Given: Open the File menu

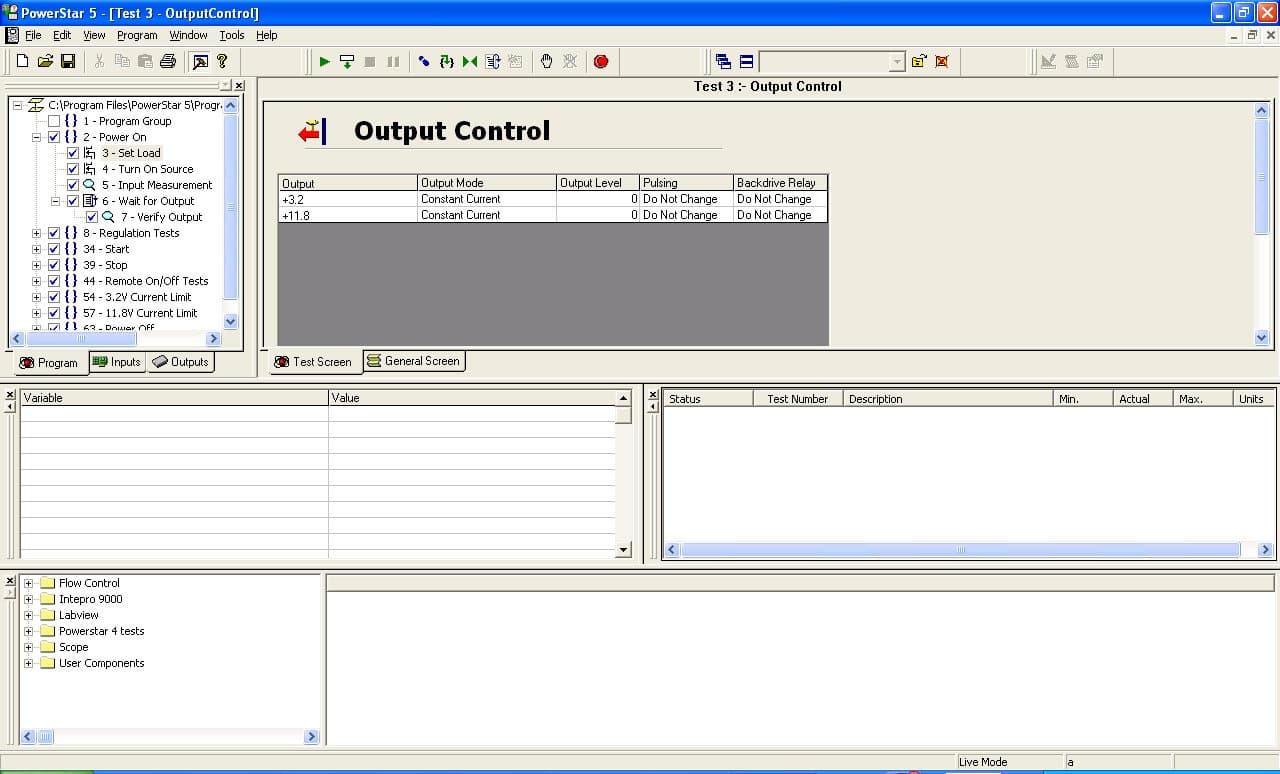Looking at the screenshot, I should coord(33,35).
